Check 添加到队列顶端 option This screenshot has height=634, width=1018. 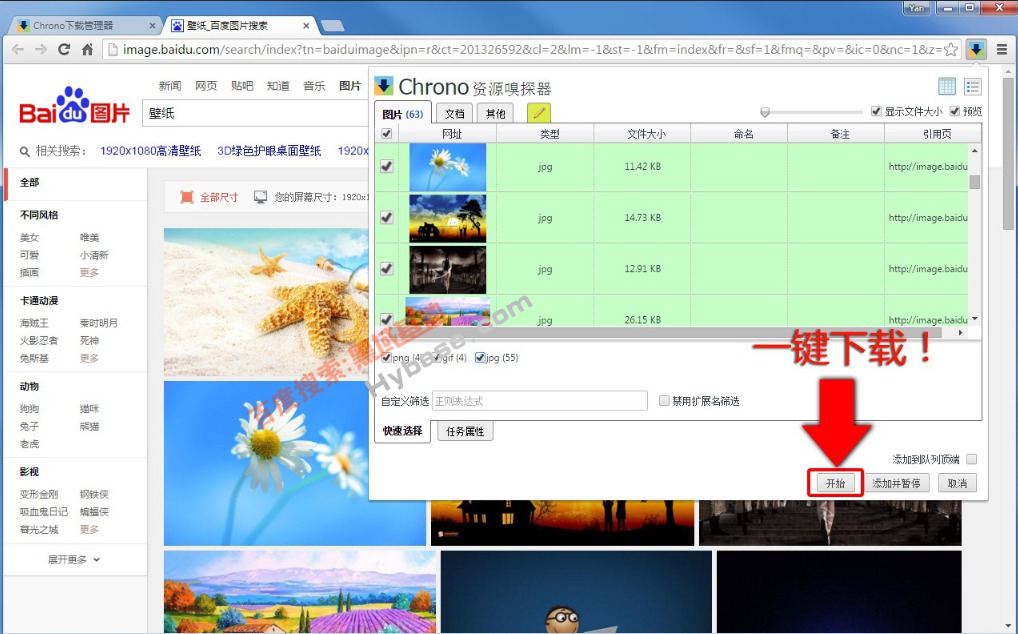[971, 459]
